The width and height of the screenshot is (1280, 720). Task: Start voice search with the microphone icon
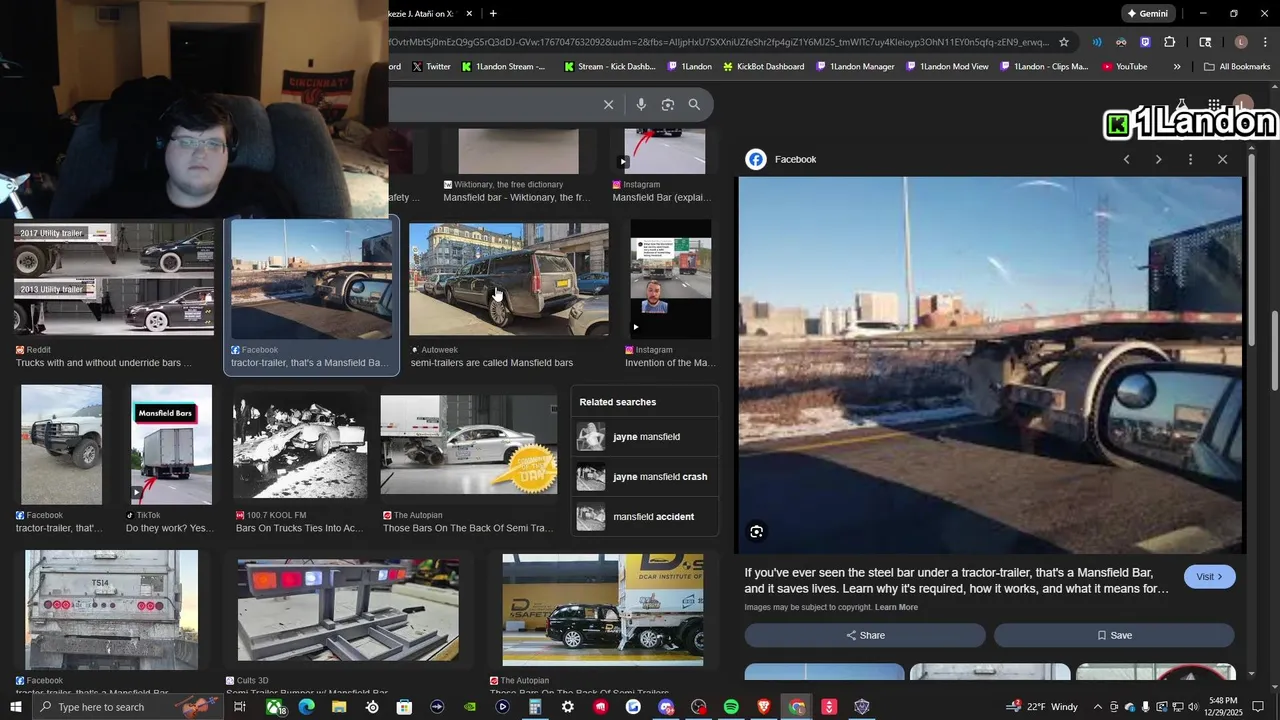[641, 104]
